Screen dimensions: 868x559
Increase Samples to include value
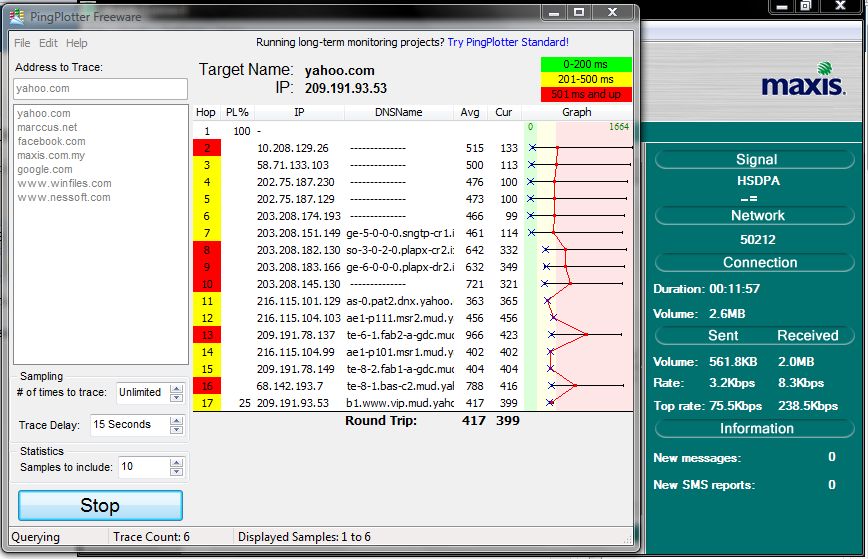(x=177, y=463)
